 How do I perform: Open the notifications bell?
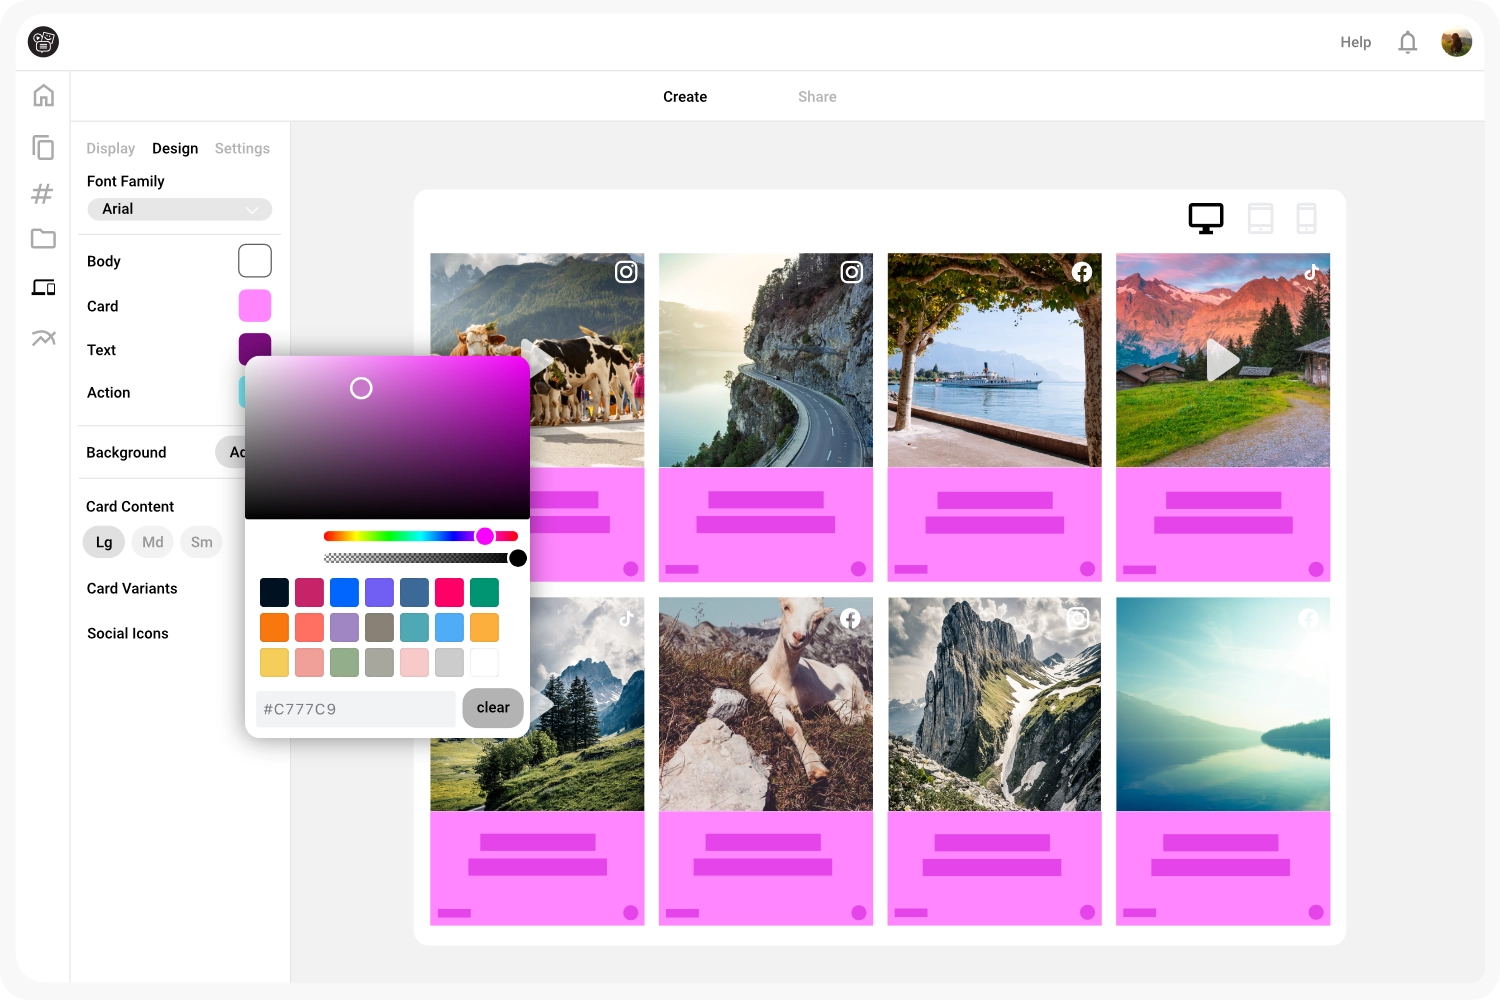click(1407, 41)
